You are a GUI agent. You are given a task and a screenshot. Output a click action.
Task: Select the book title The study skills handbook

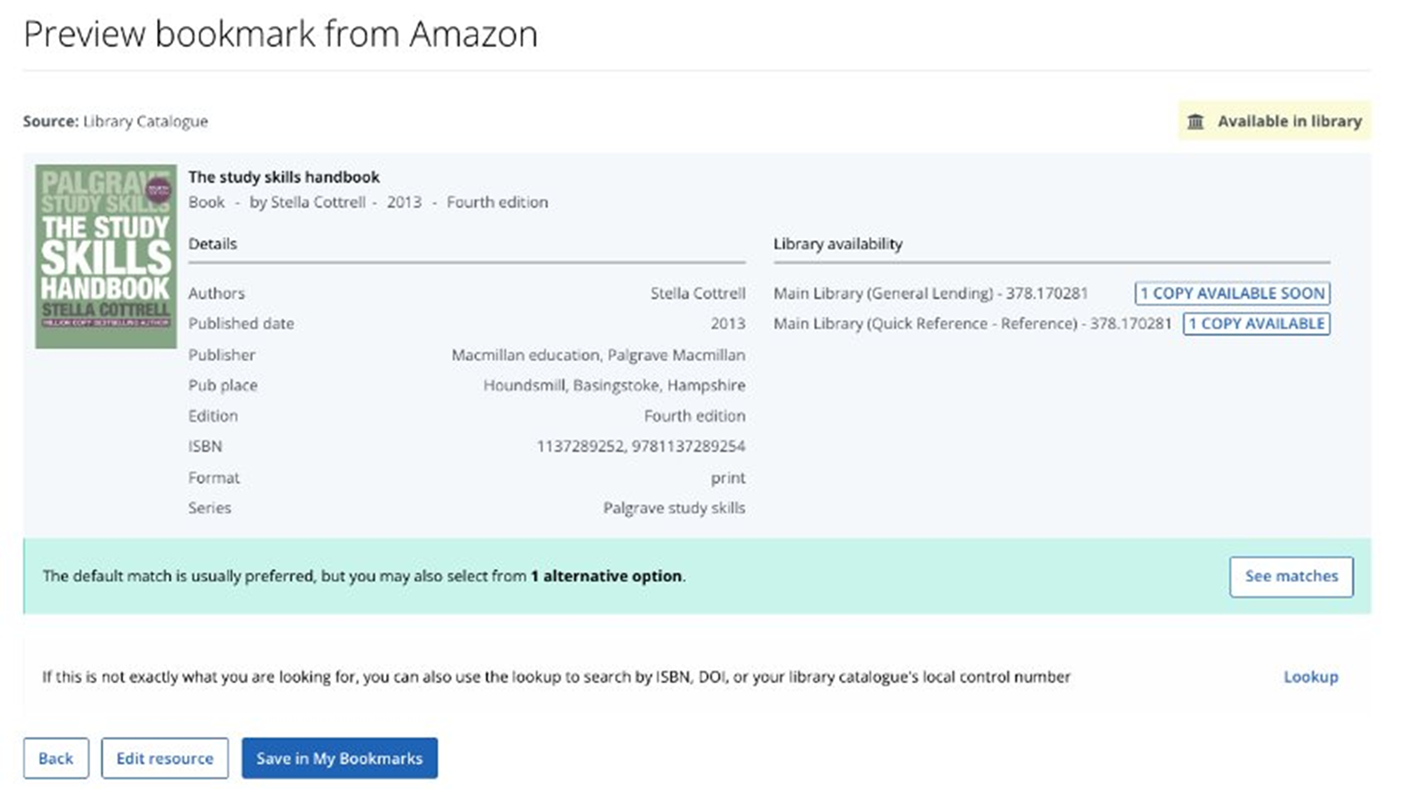284,177
